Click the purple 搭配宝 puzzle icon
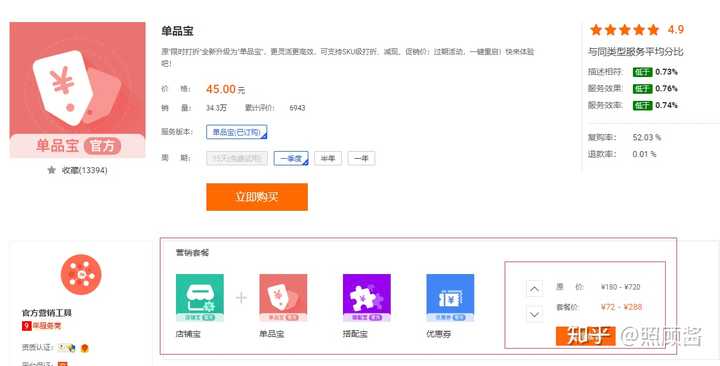This screenshot has width=720, height=366. click(366, 298)
